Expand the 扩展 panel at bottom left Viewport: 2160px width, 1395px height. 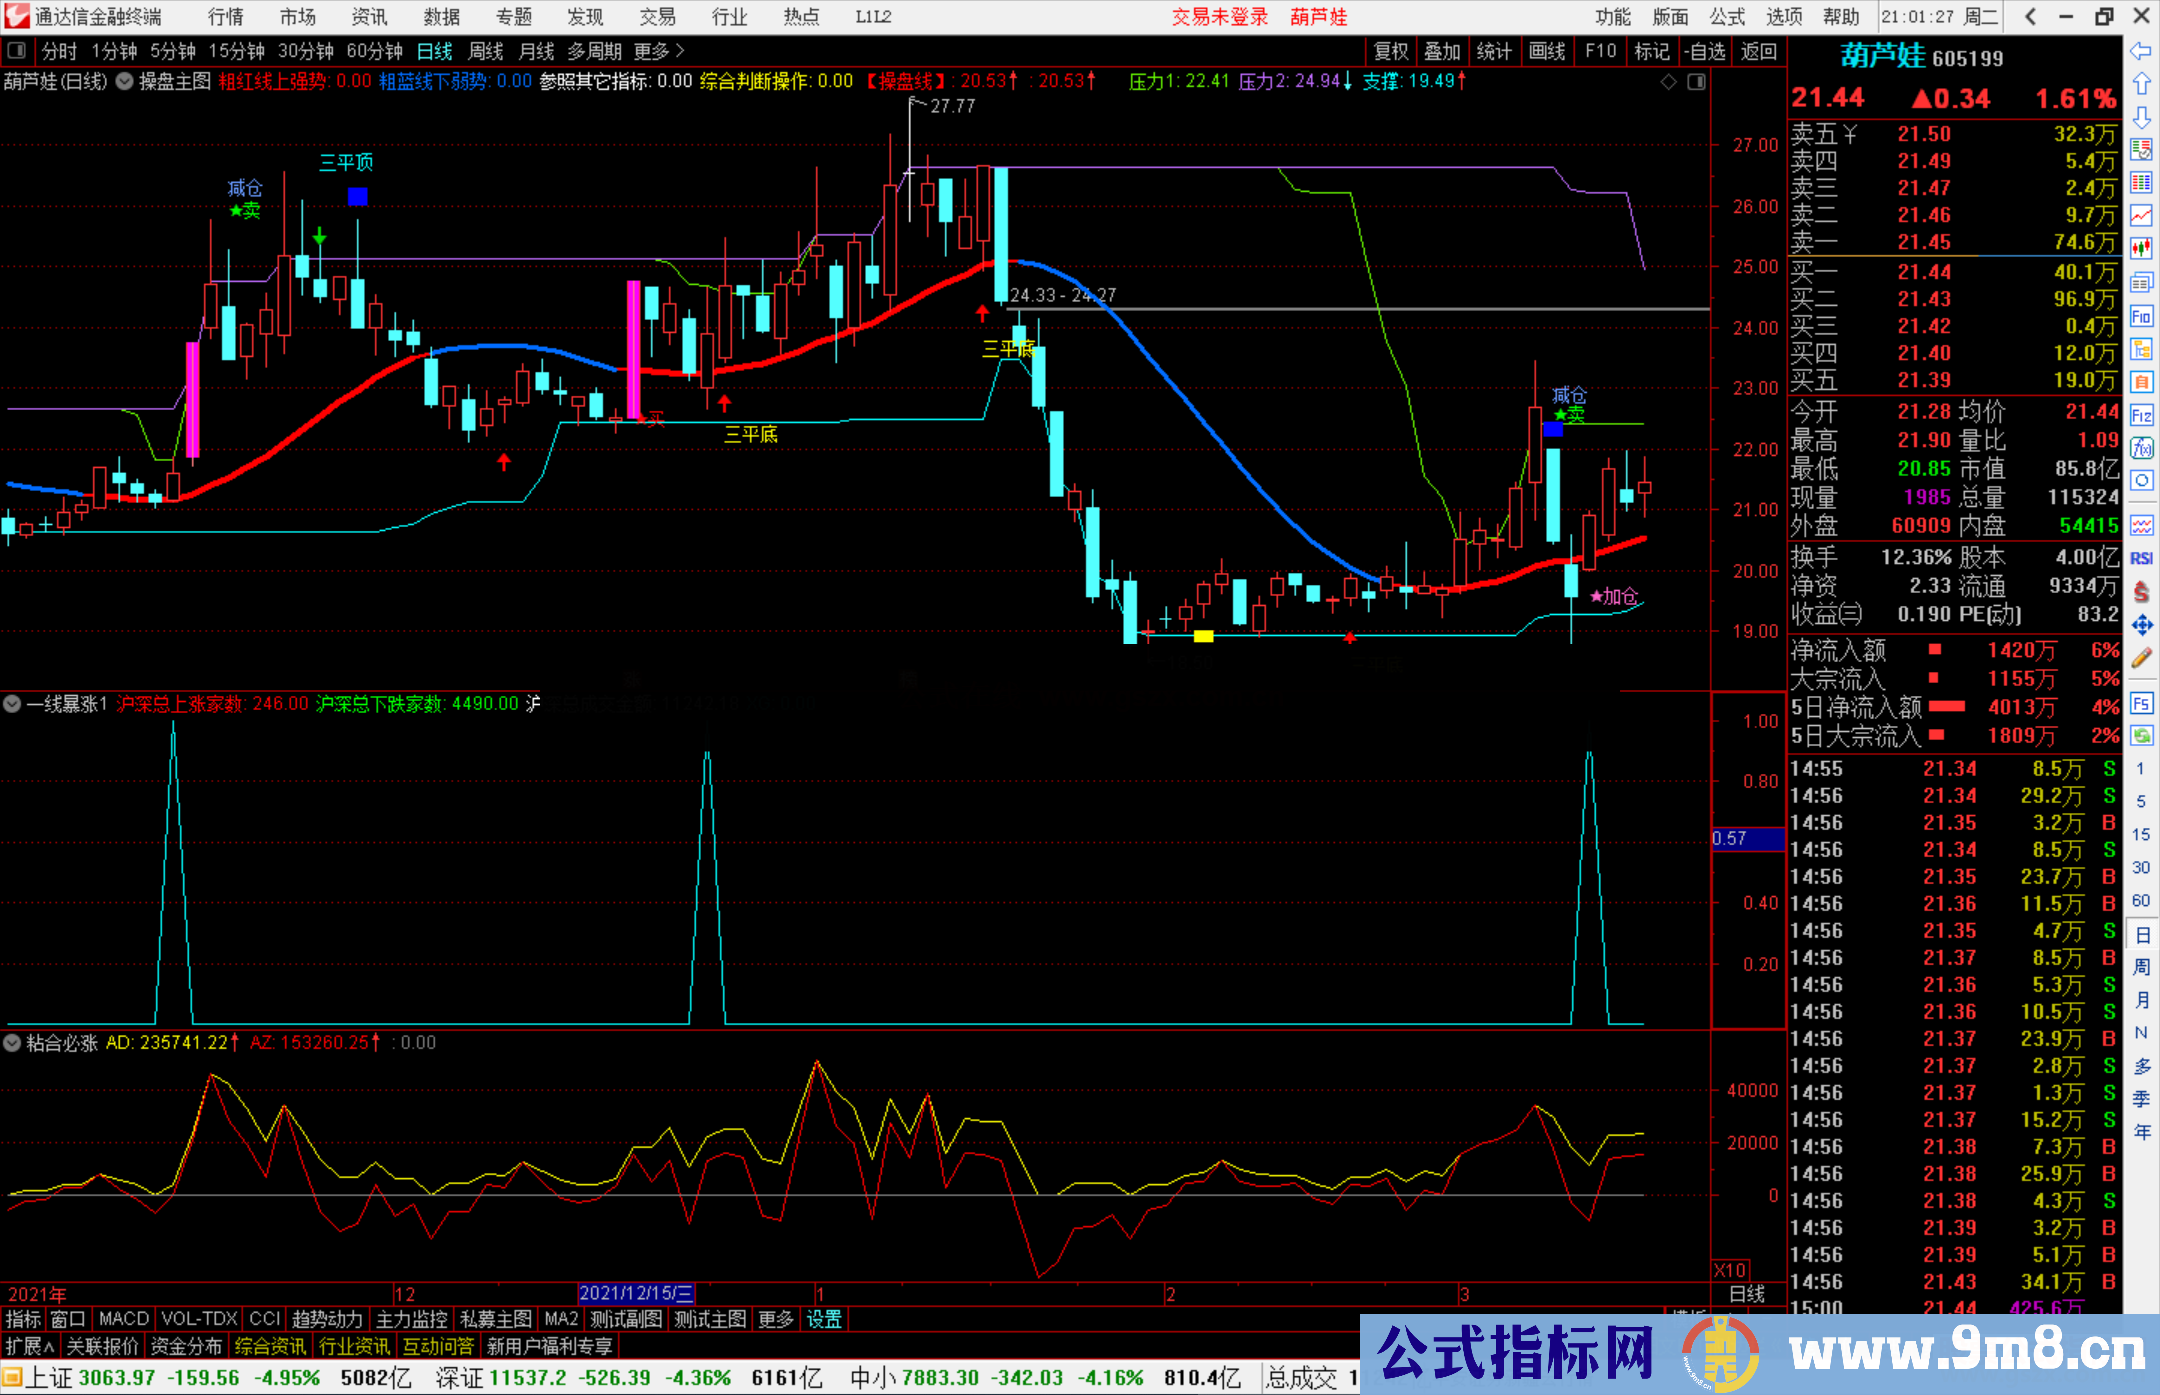tap(29, 1346)
